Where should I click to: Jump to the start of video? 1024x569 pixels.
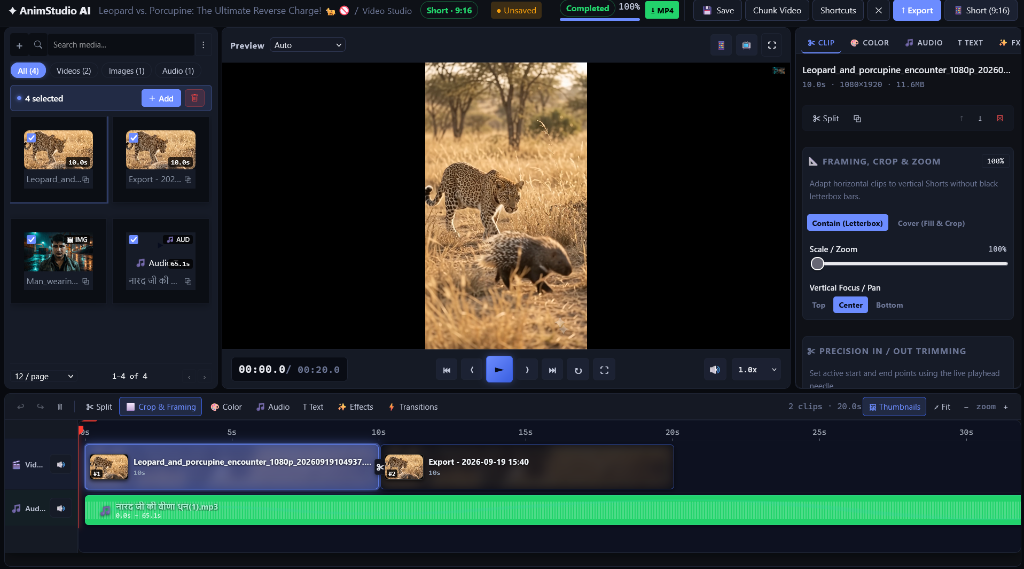click(447, 370)
